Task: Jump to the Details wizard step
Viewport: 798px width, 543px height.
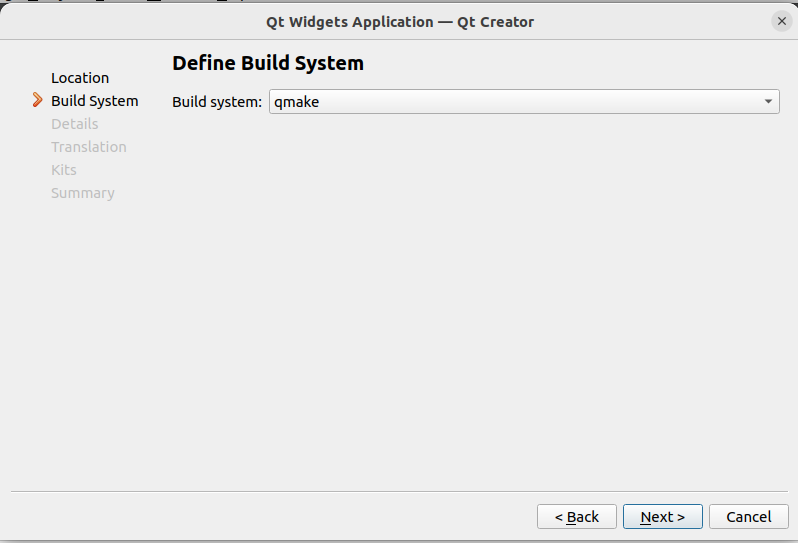Action: [x=74, y=124]
